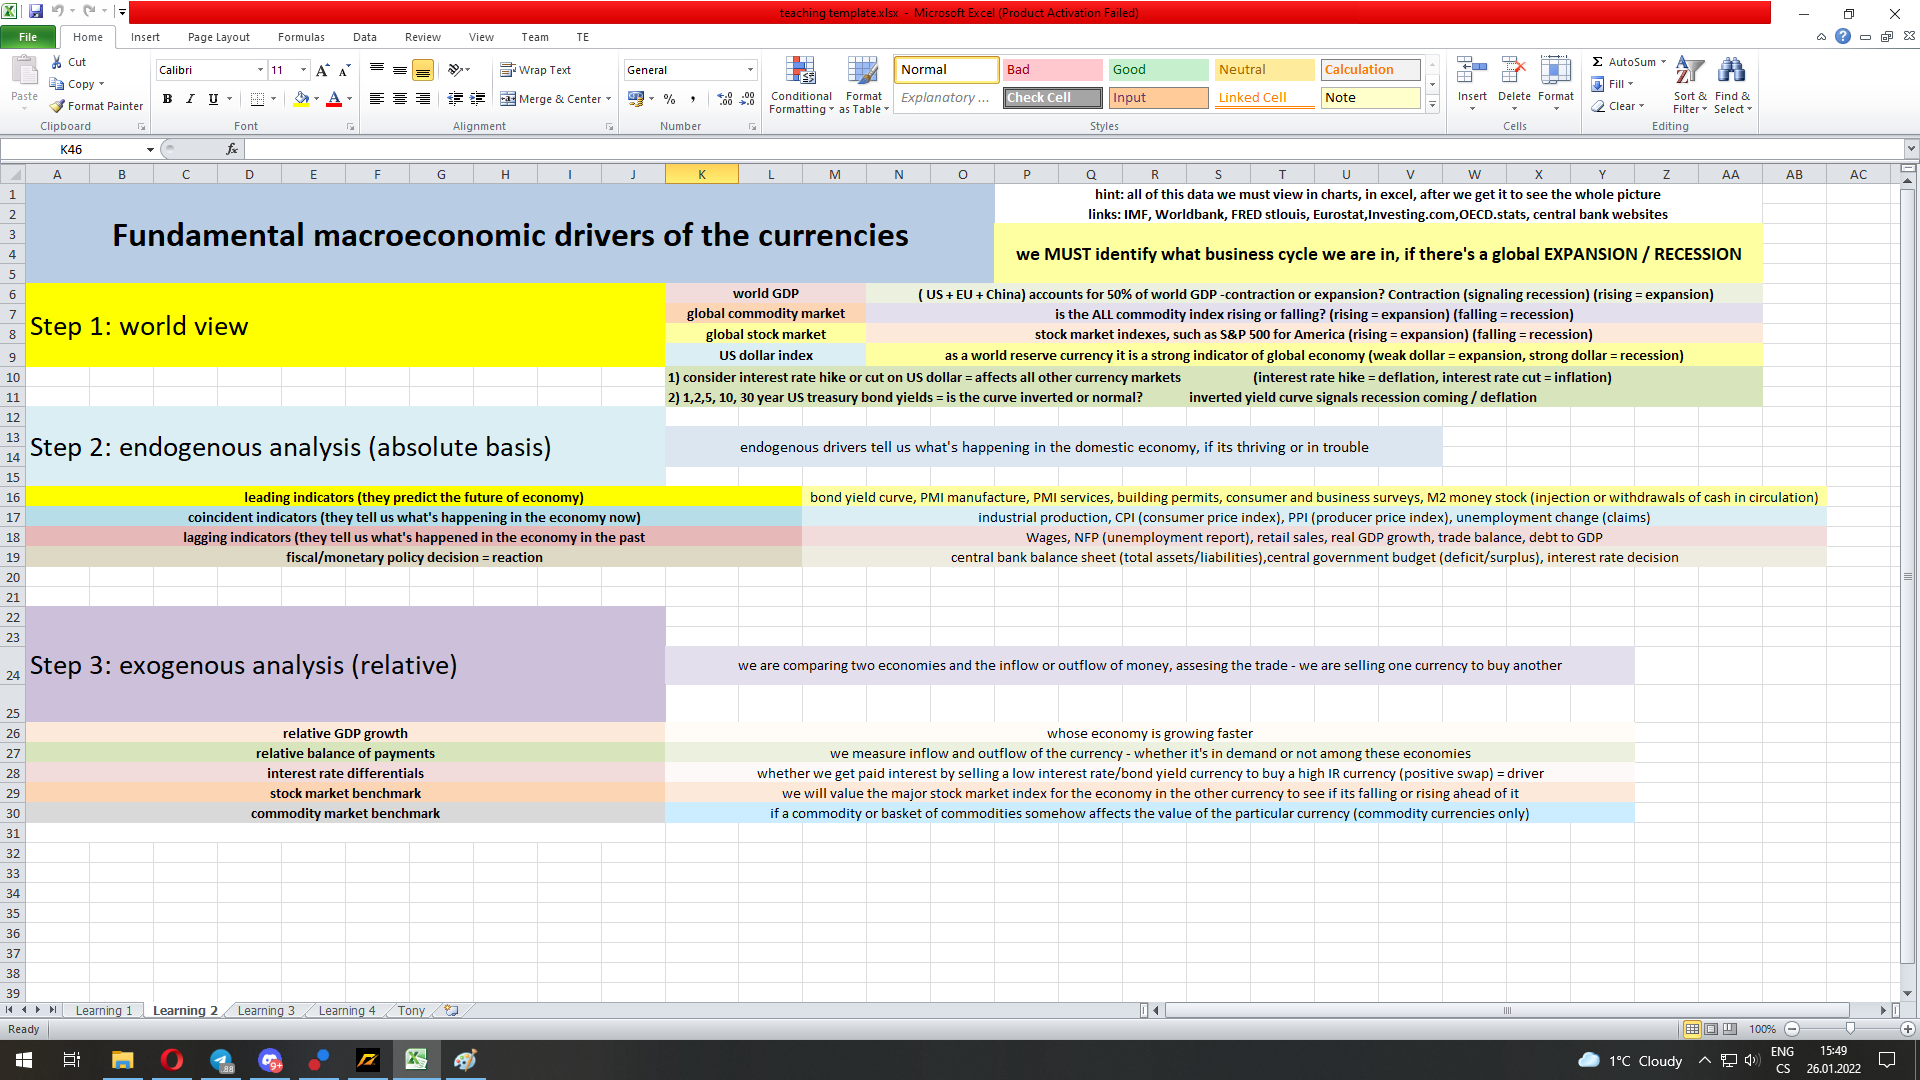Click the Format Painter brush icon

pos(58,106)
